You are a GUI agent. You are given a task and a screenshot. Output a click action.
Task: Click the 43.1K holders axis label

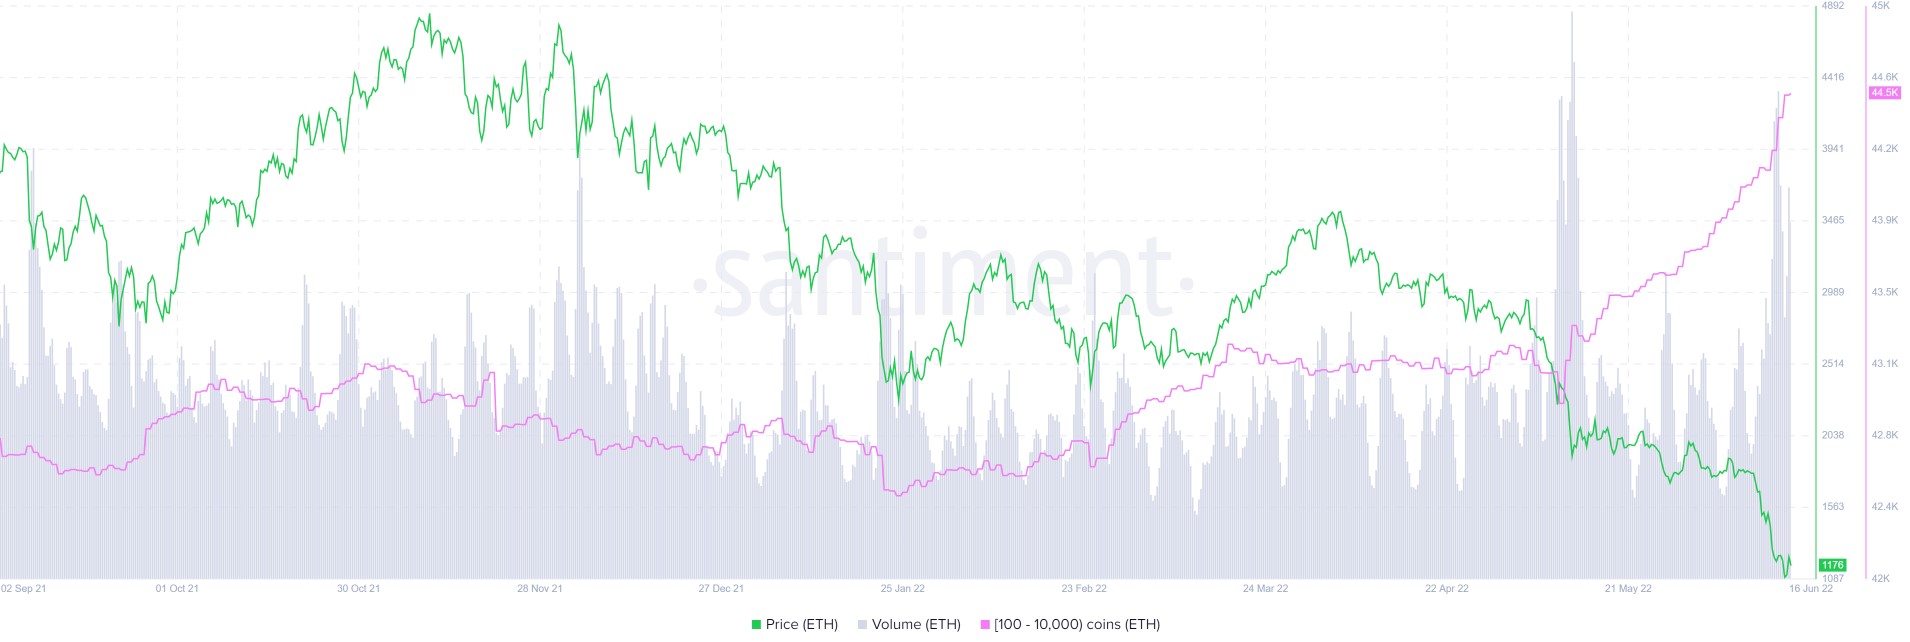tap(1885, 364)
